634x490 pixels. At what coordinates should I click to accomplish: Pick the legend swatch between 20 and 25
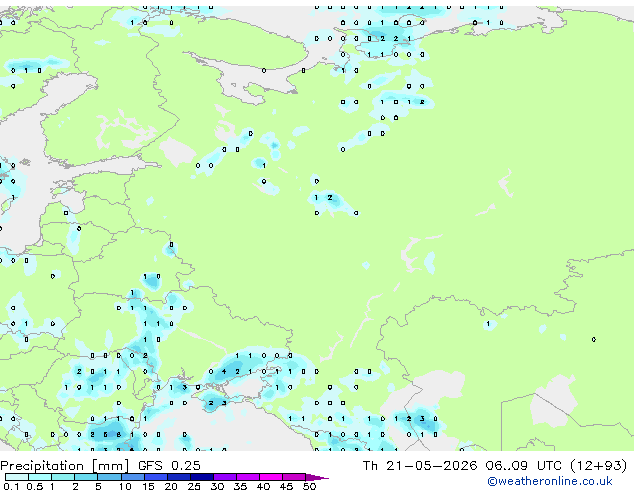click(x=179, y=477)
